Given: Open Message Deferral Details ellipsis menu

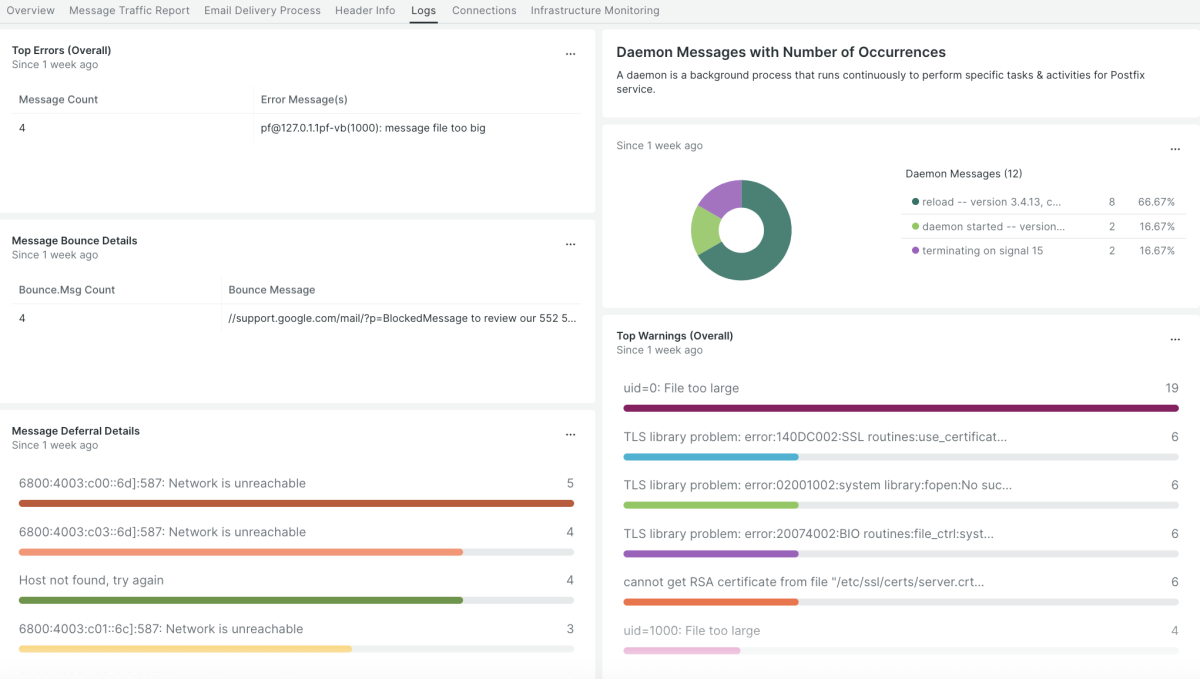Looking at the screenshot, I should pos(571,435).
